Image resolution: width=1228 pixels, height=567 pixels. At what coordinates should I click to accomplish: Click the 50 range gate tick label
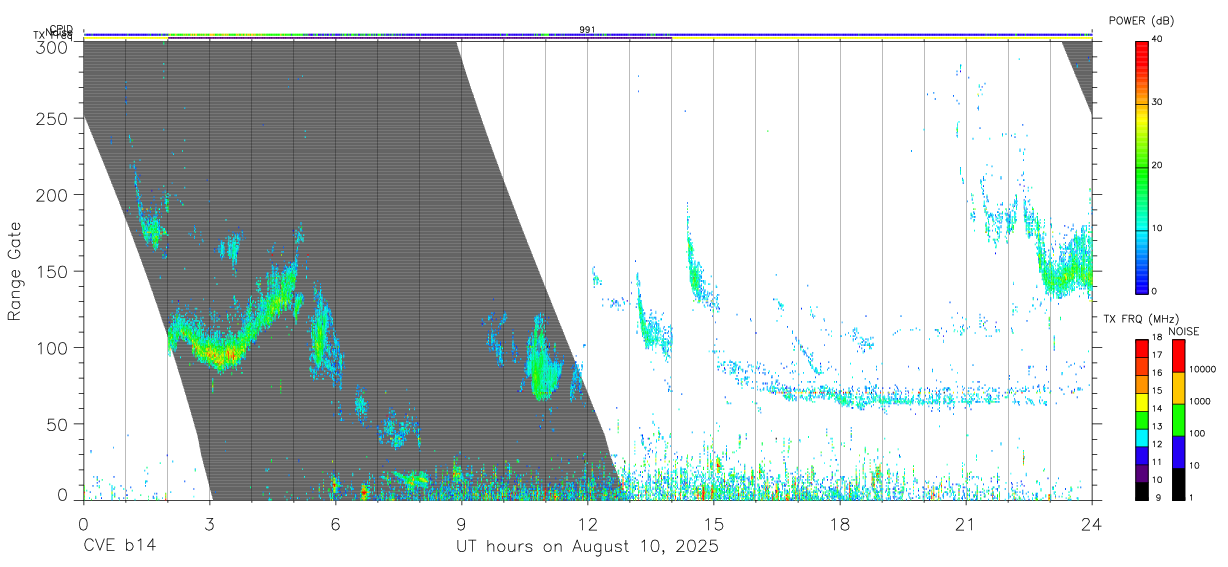58,424
